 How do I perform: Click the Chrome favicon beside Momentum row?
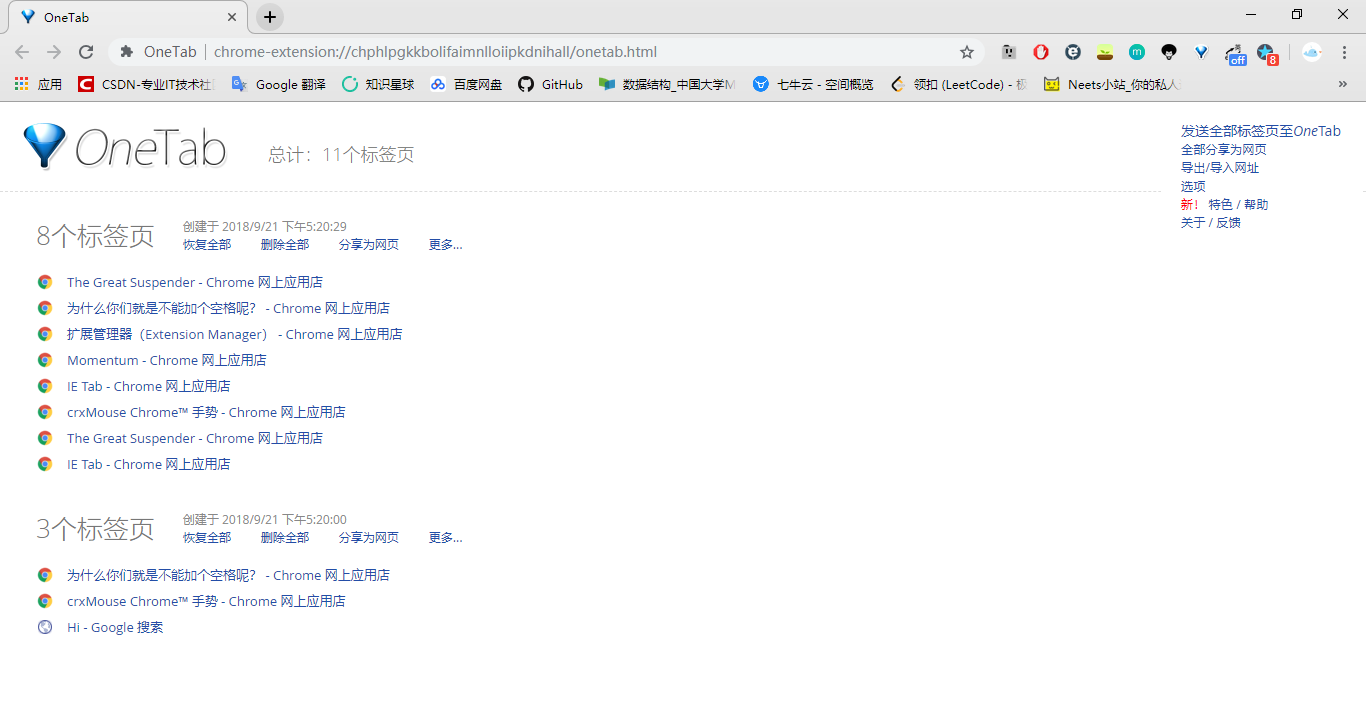[x=44, y=360]
